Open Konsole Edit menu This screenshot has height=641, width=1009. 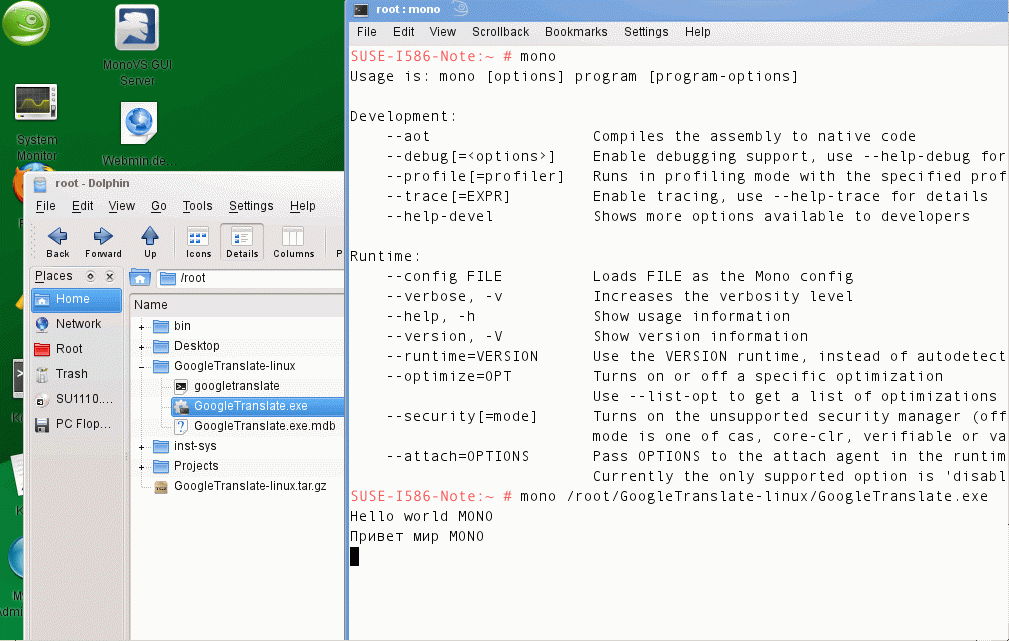coord(403,32)
